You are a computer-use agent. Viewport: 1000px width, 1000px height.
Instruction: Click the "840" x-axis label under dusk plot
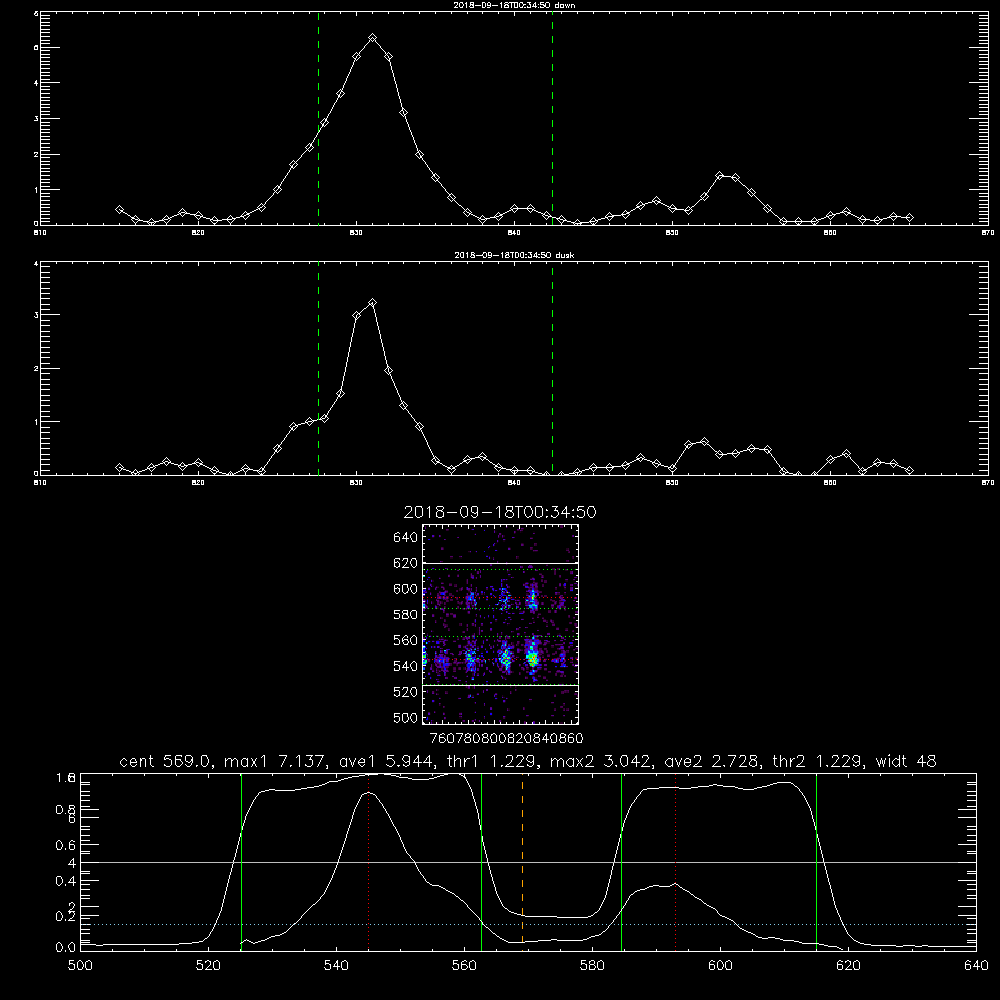click(514, 483)
